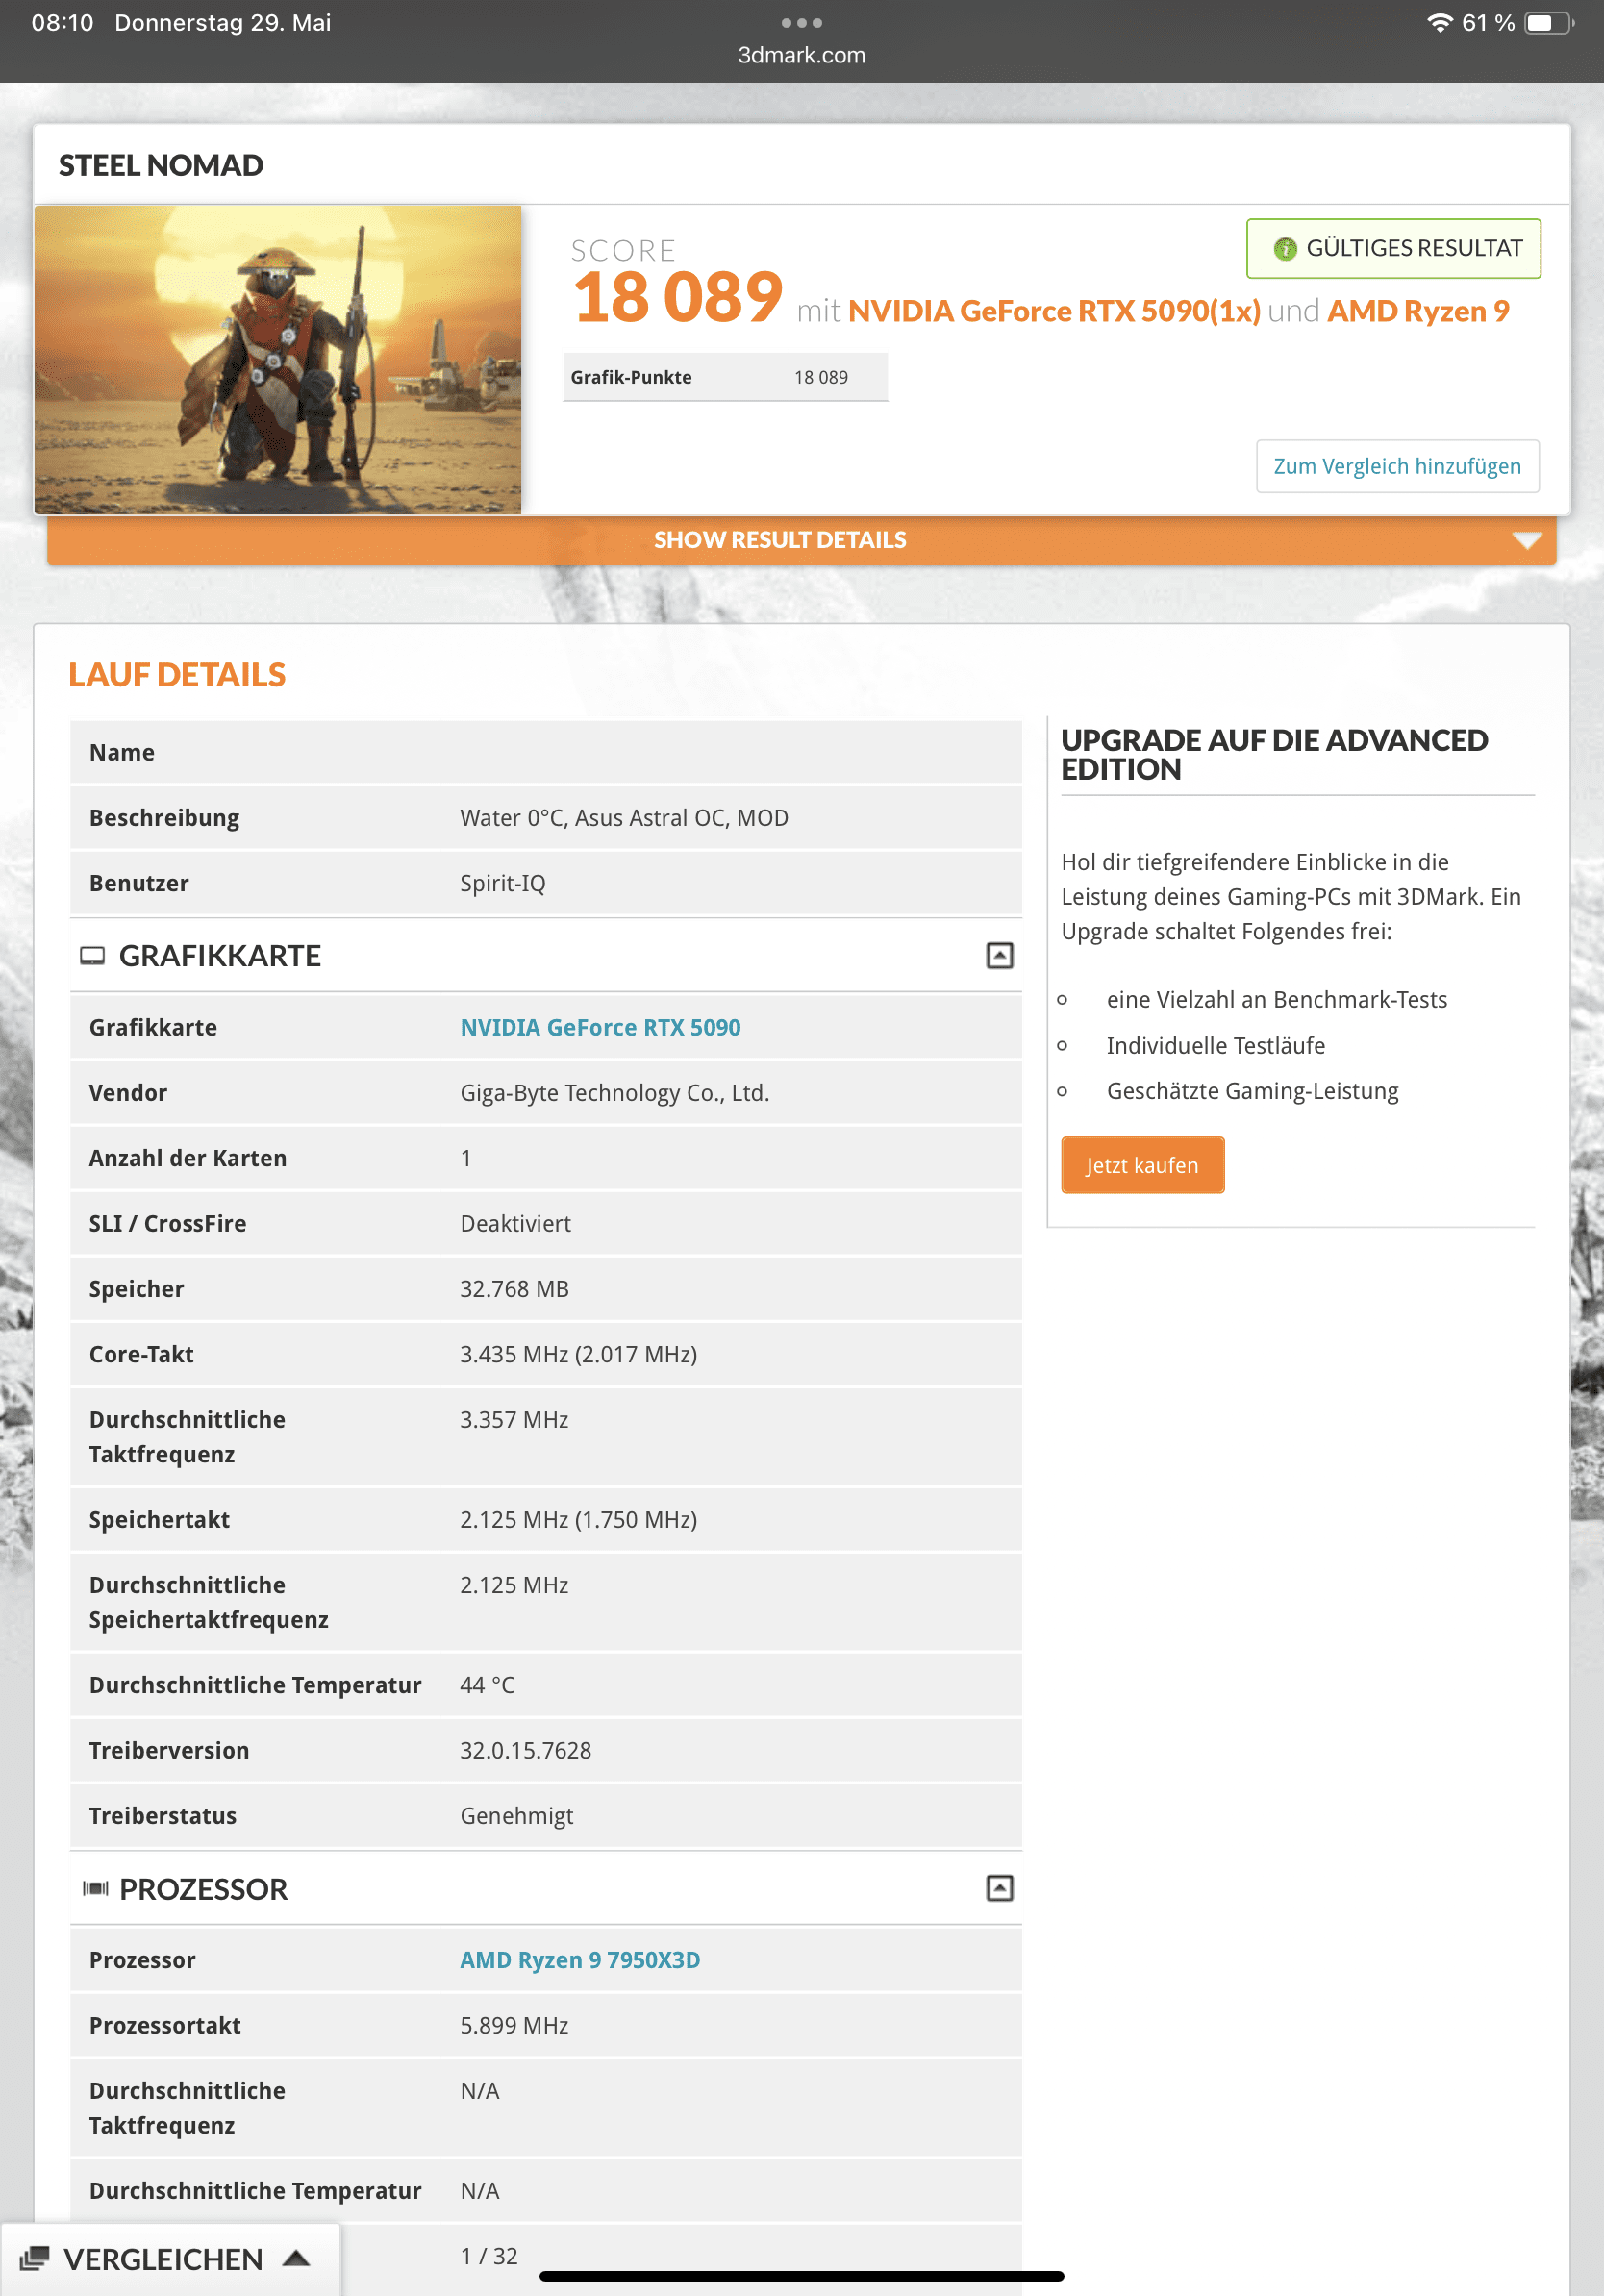Add result via Zum Vergleich hinzufügen
The height and width of the screenshot is (2296, 1604).
coord(1397,466)
